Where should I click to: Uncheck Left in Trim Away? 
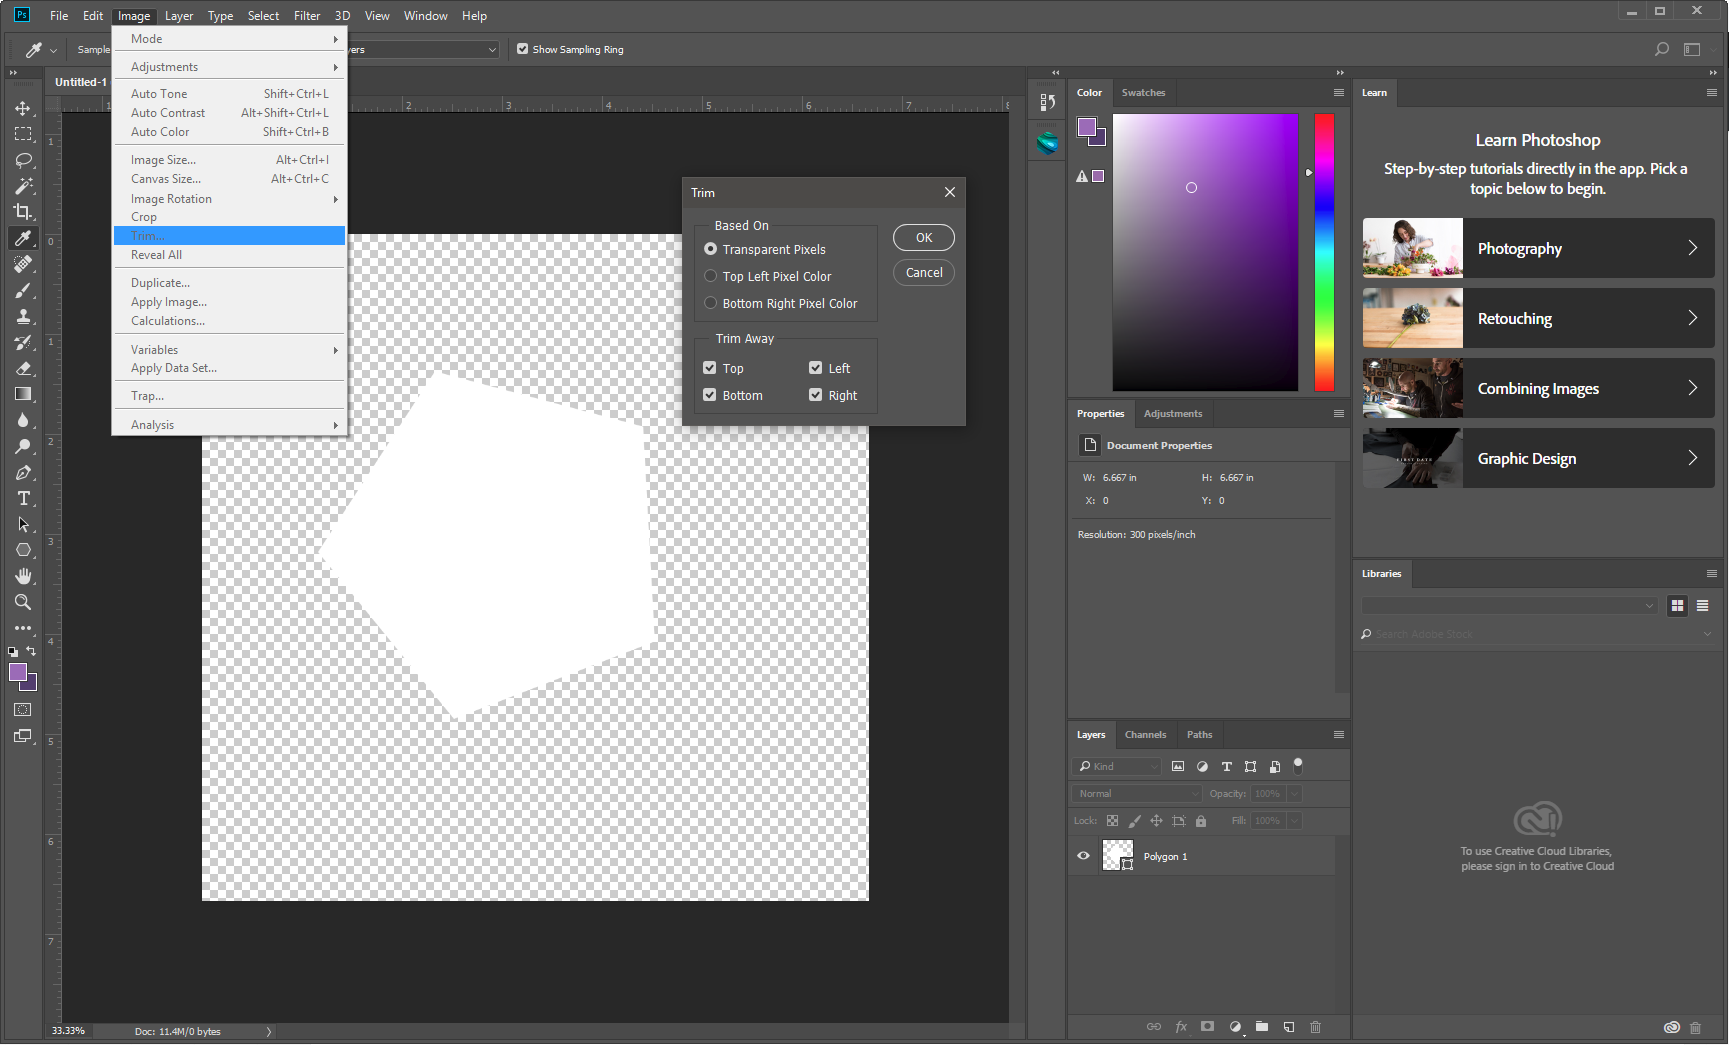(x=816, y=368)
